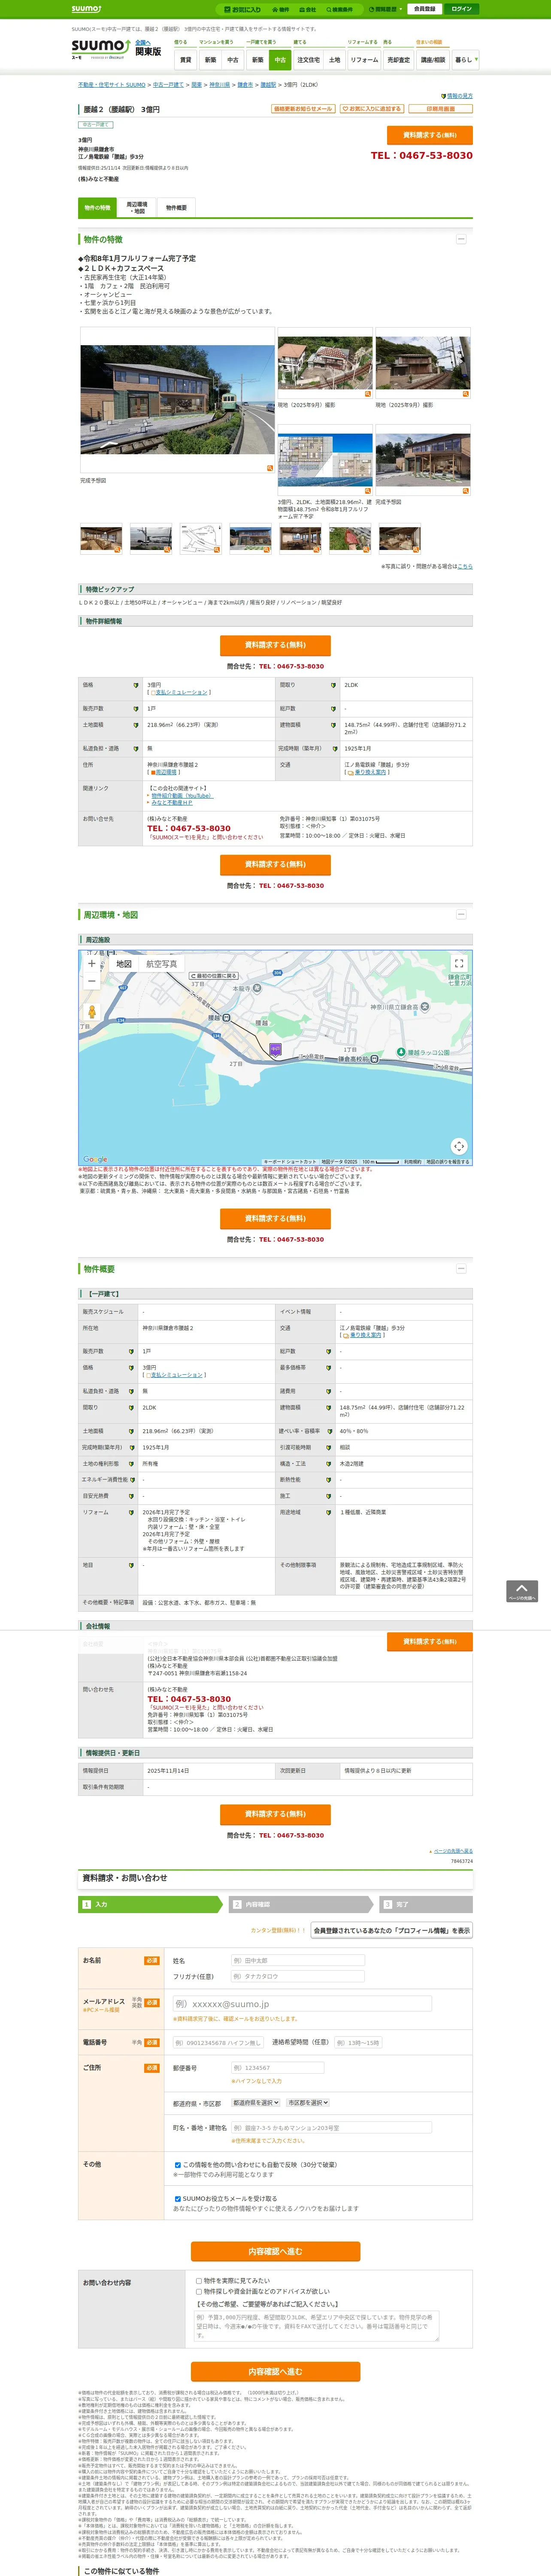Open 注文住宅 in the main navigation

point(308,60)
